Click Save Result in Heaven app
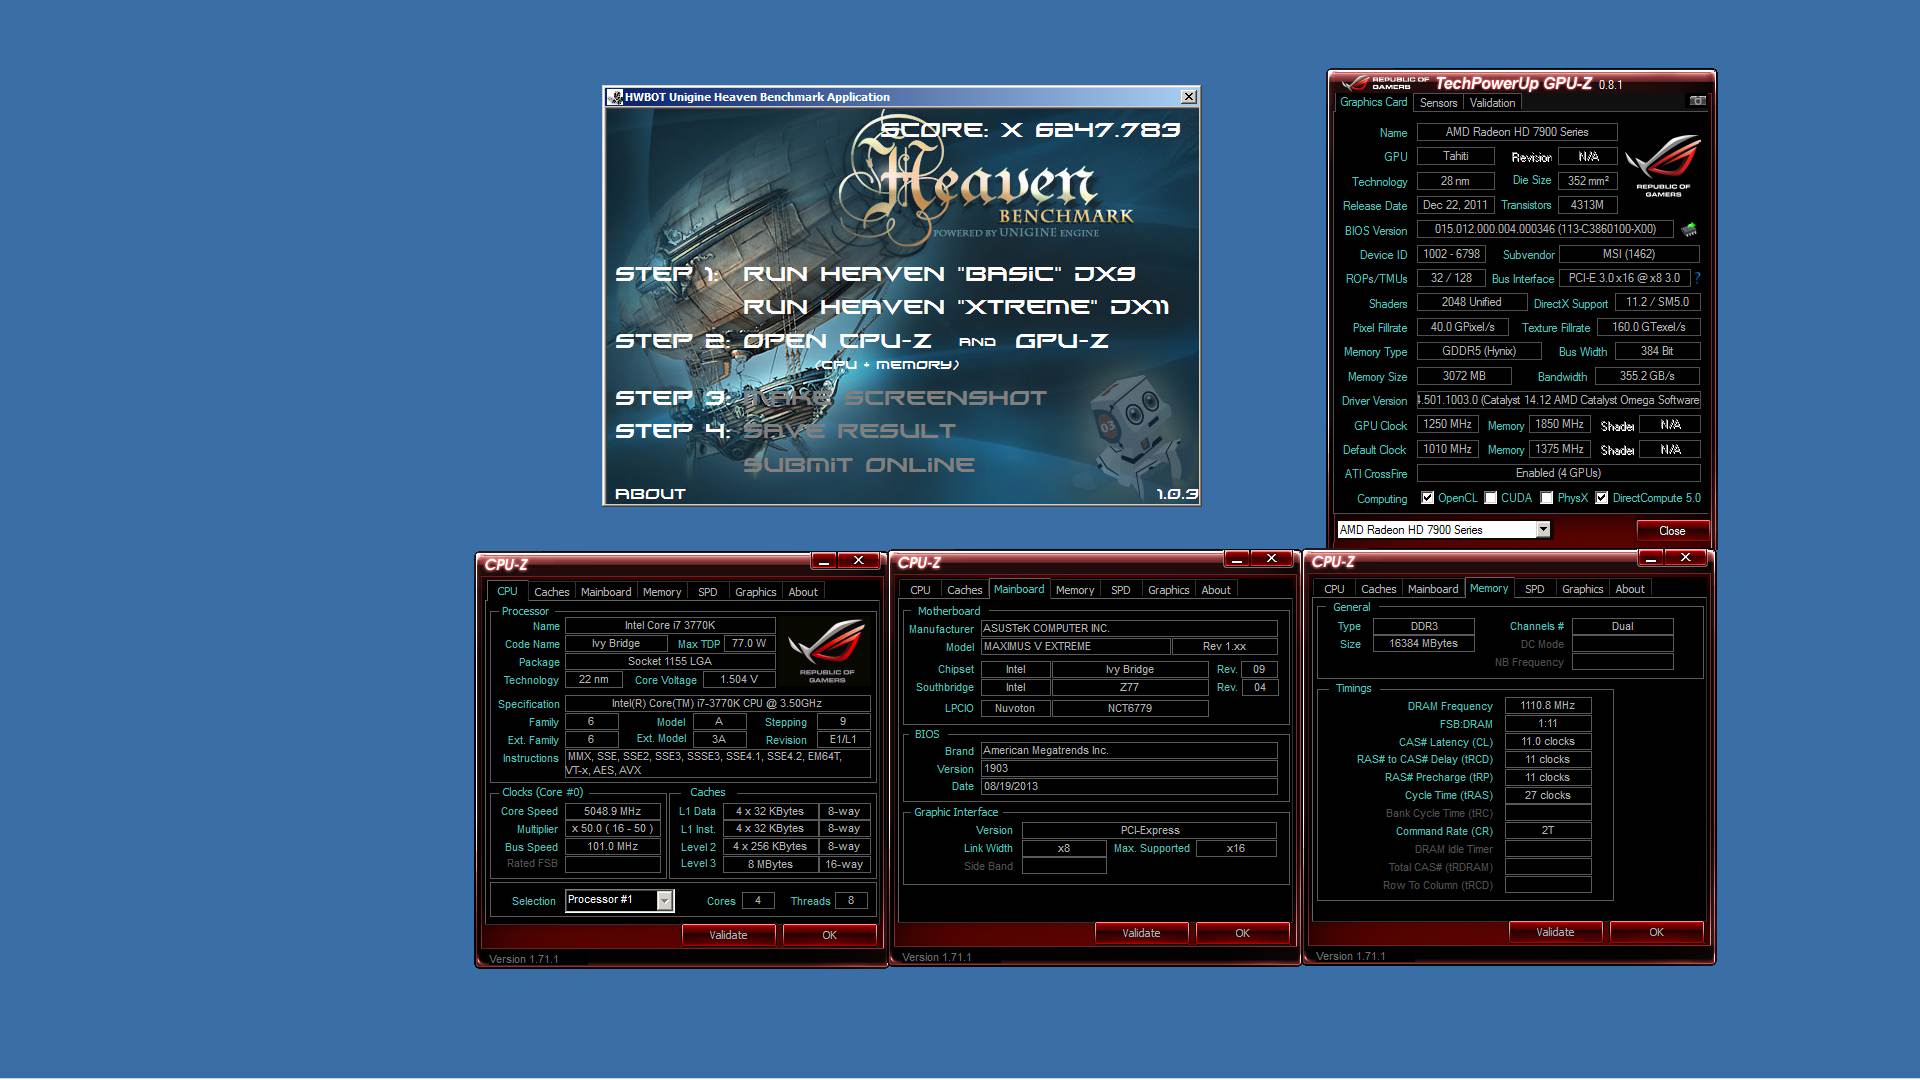The height and width of the screenshot is (1080, 1920). coord(849,431)
